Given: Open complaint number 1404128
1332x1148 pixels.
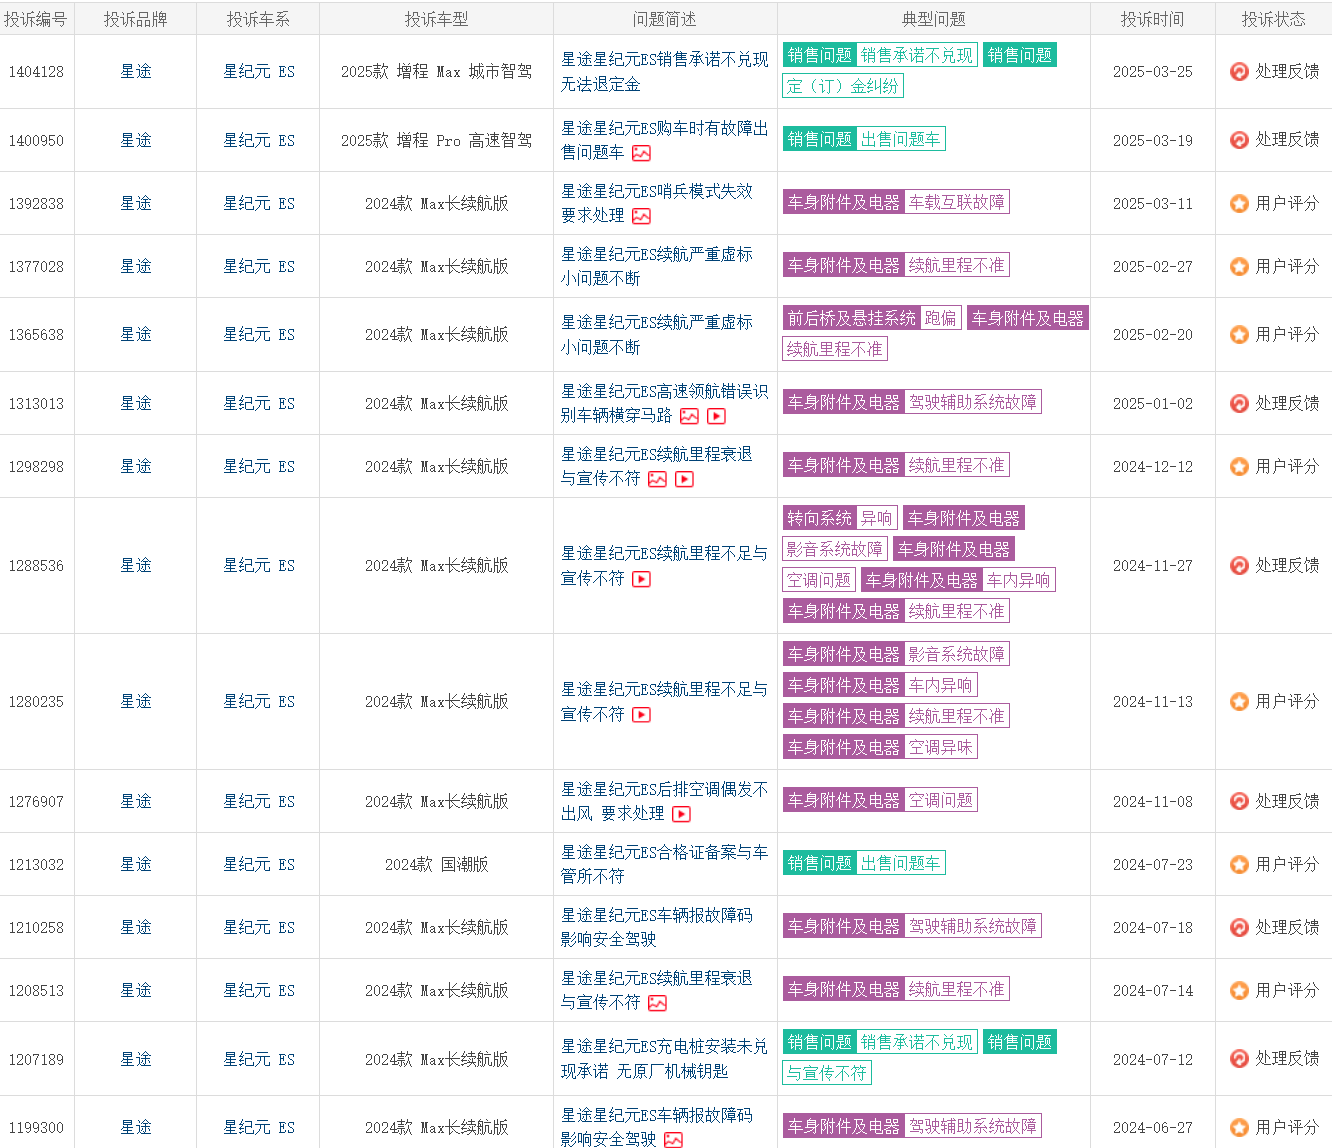Looking at the screenshot, I should pos(37,71).
